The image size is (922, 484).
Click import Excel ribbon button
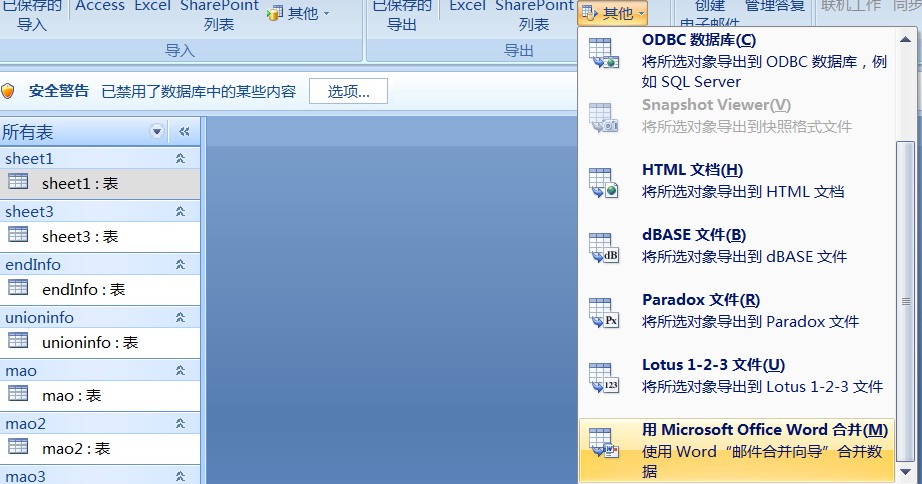coord(153,6)
